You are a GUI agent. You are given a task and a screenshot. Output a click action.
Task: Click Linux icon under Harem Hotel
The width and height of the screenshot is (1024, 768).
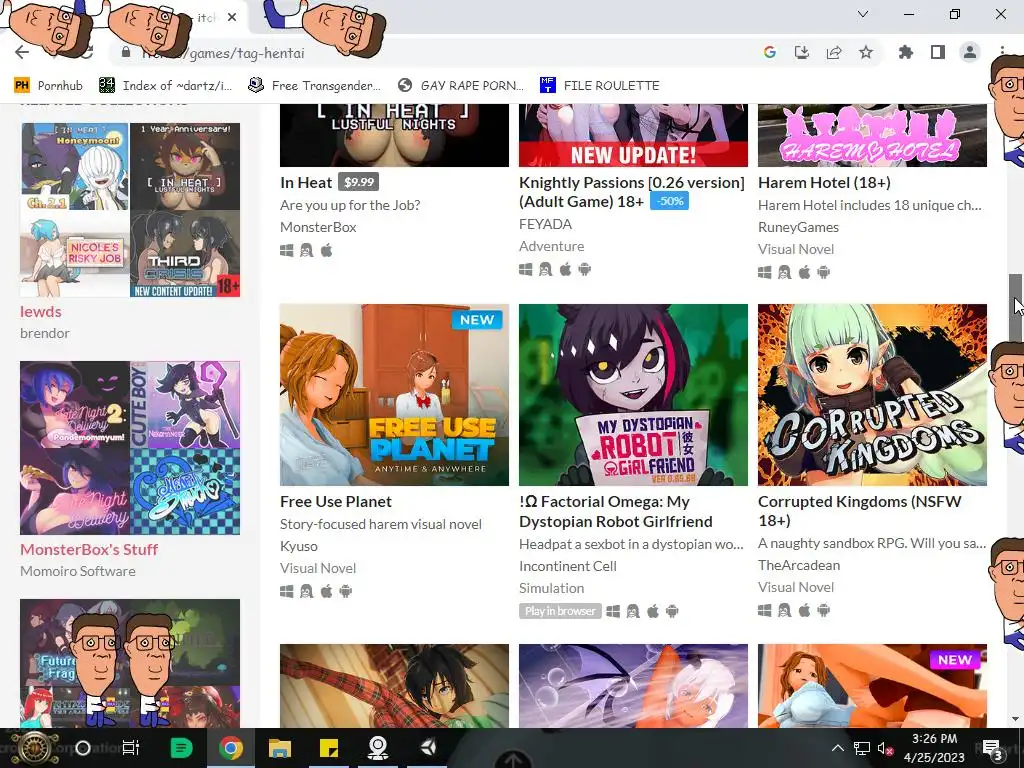(x=784, y=272)
